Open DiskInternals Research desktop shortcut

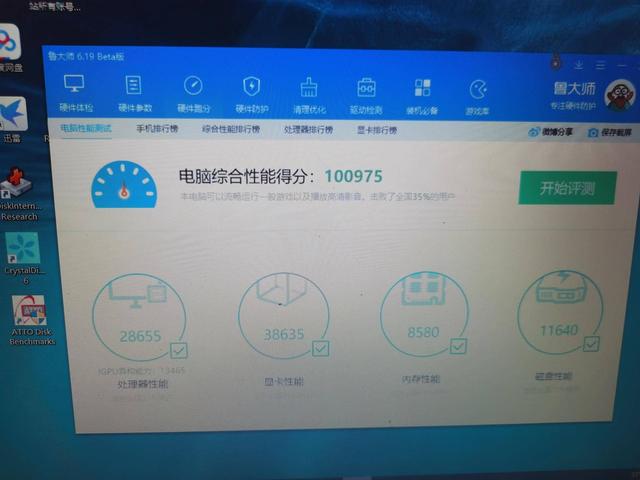click(x=17, y=195)
